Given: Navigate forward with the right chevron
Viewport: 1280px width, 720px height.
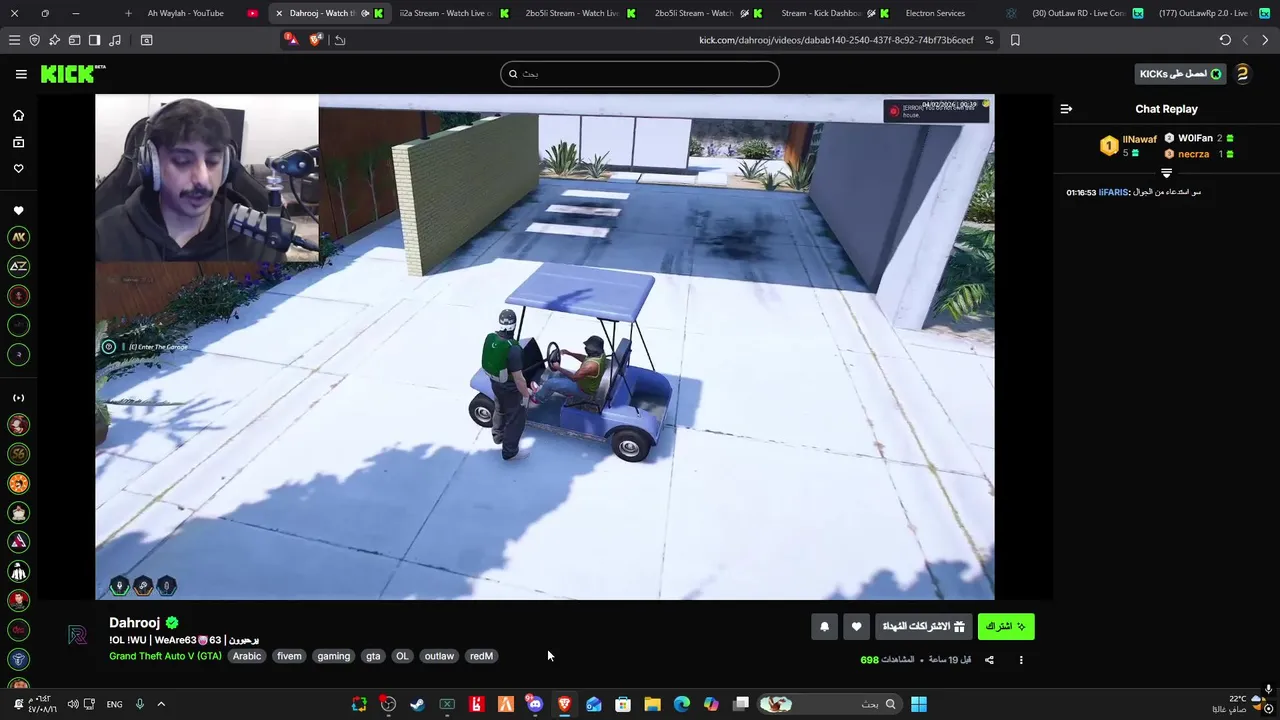Looking at the screenshot, I should point(1265,40).
